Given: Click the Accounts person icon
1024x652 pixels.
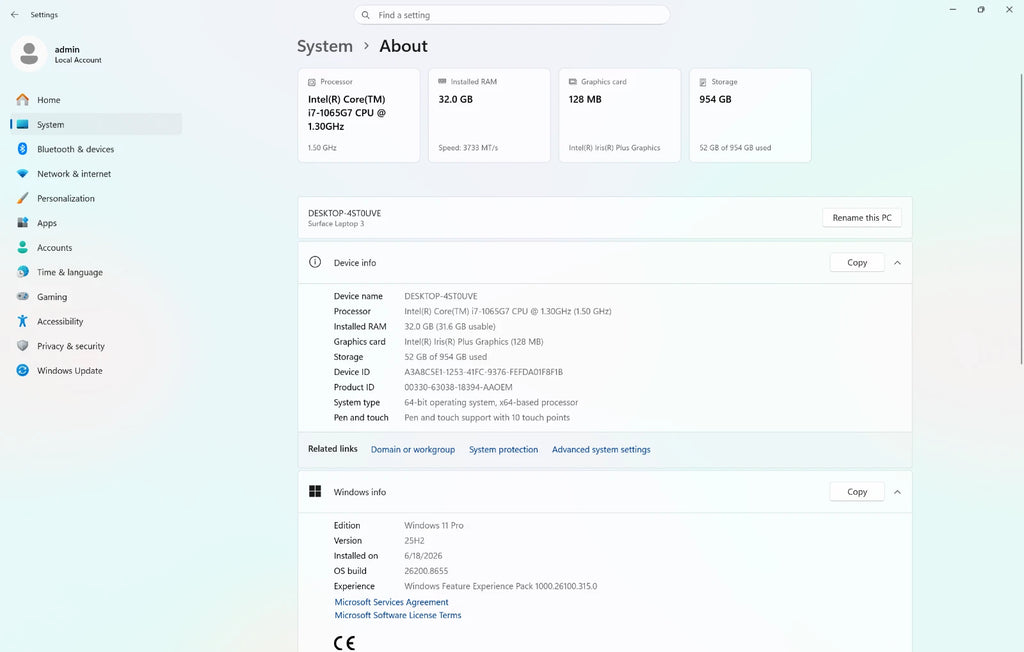Looking at the screenshot, I should click(23, 248).
